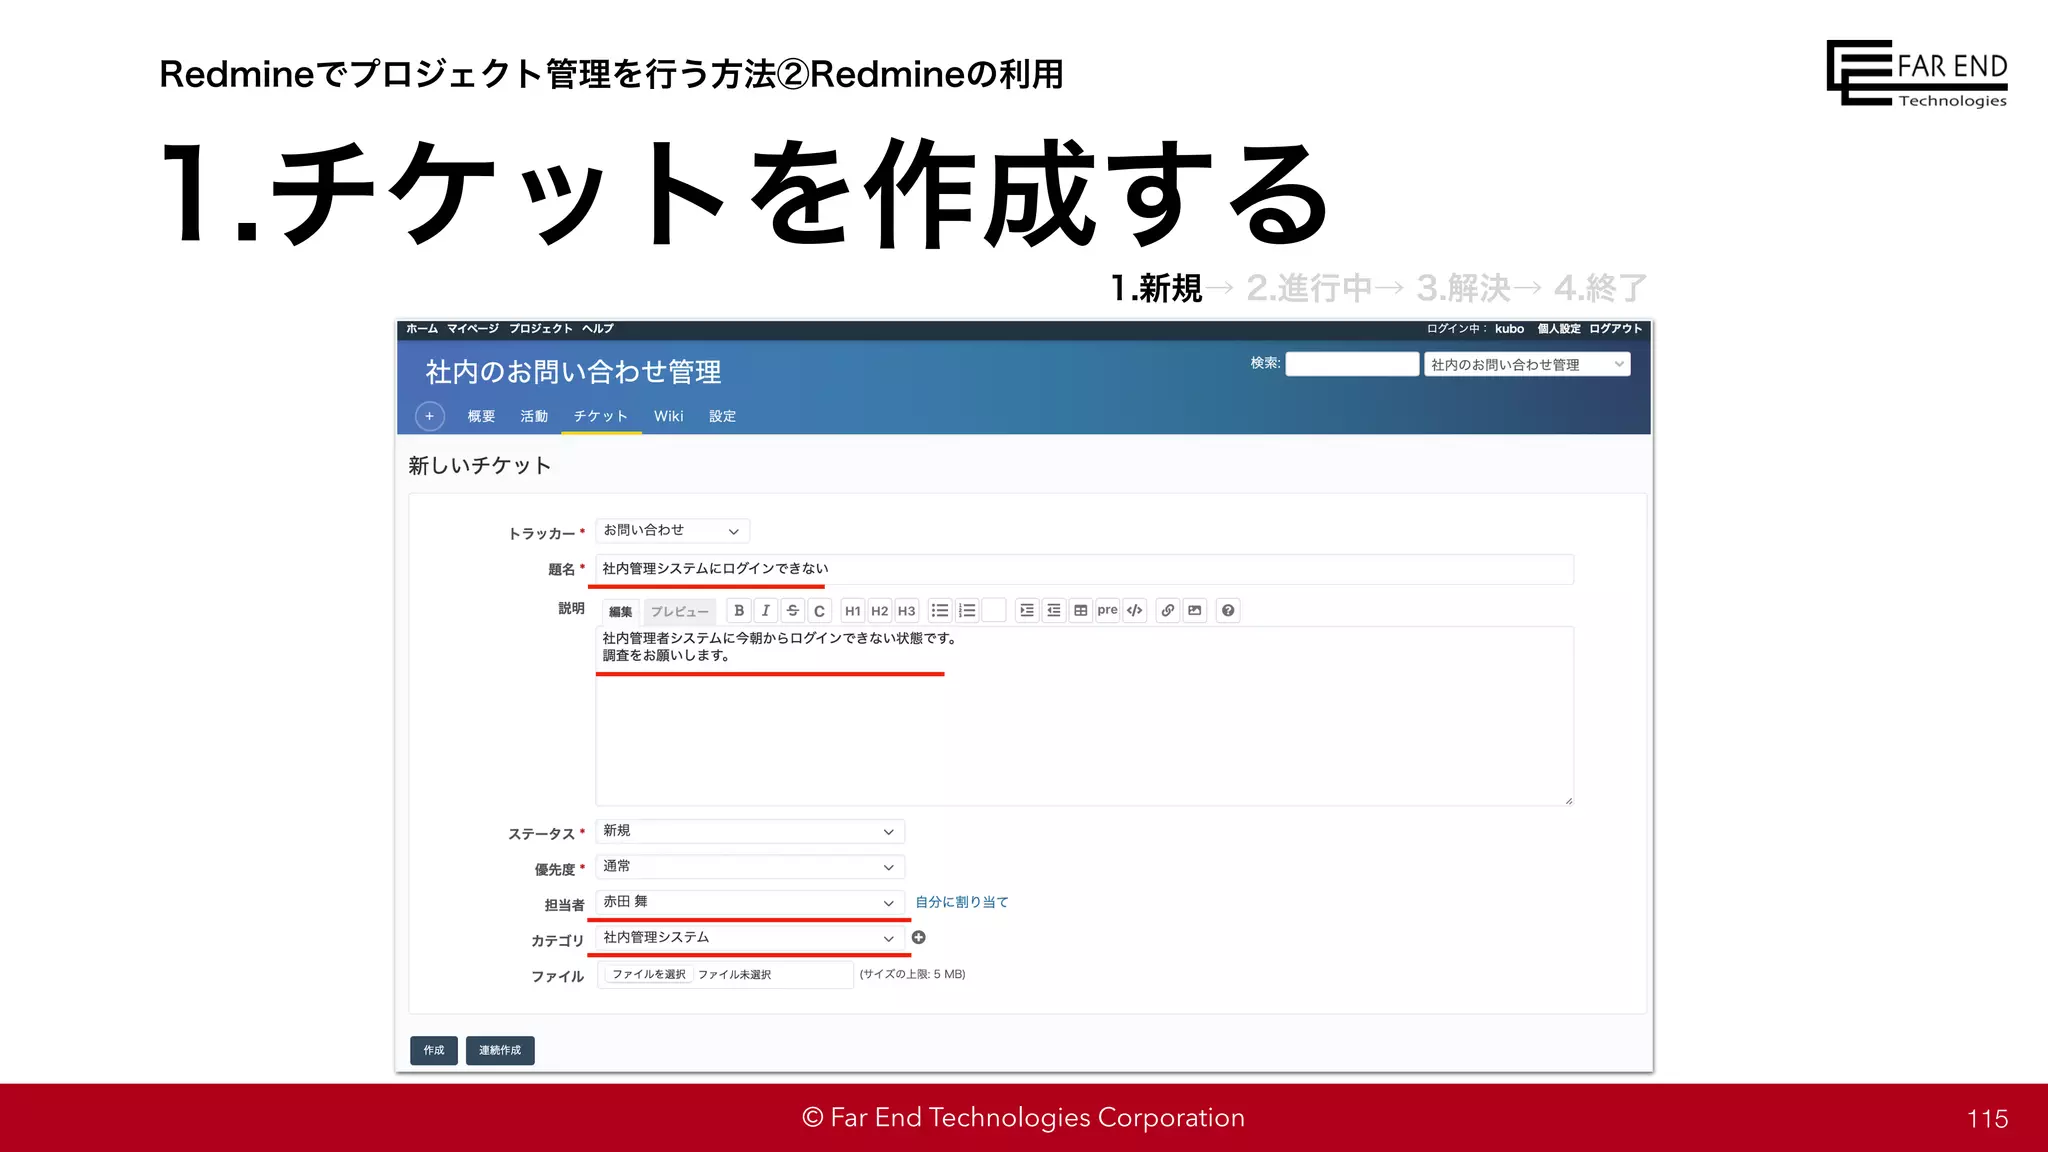Apply bold formatting in description toolbar
This screenshot has width=2048, height=1152.
click(739, 610)
